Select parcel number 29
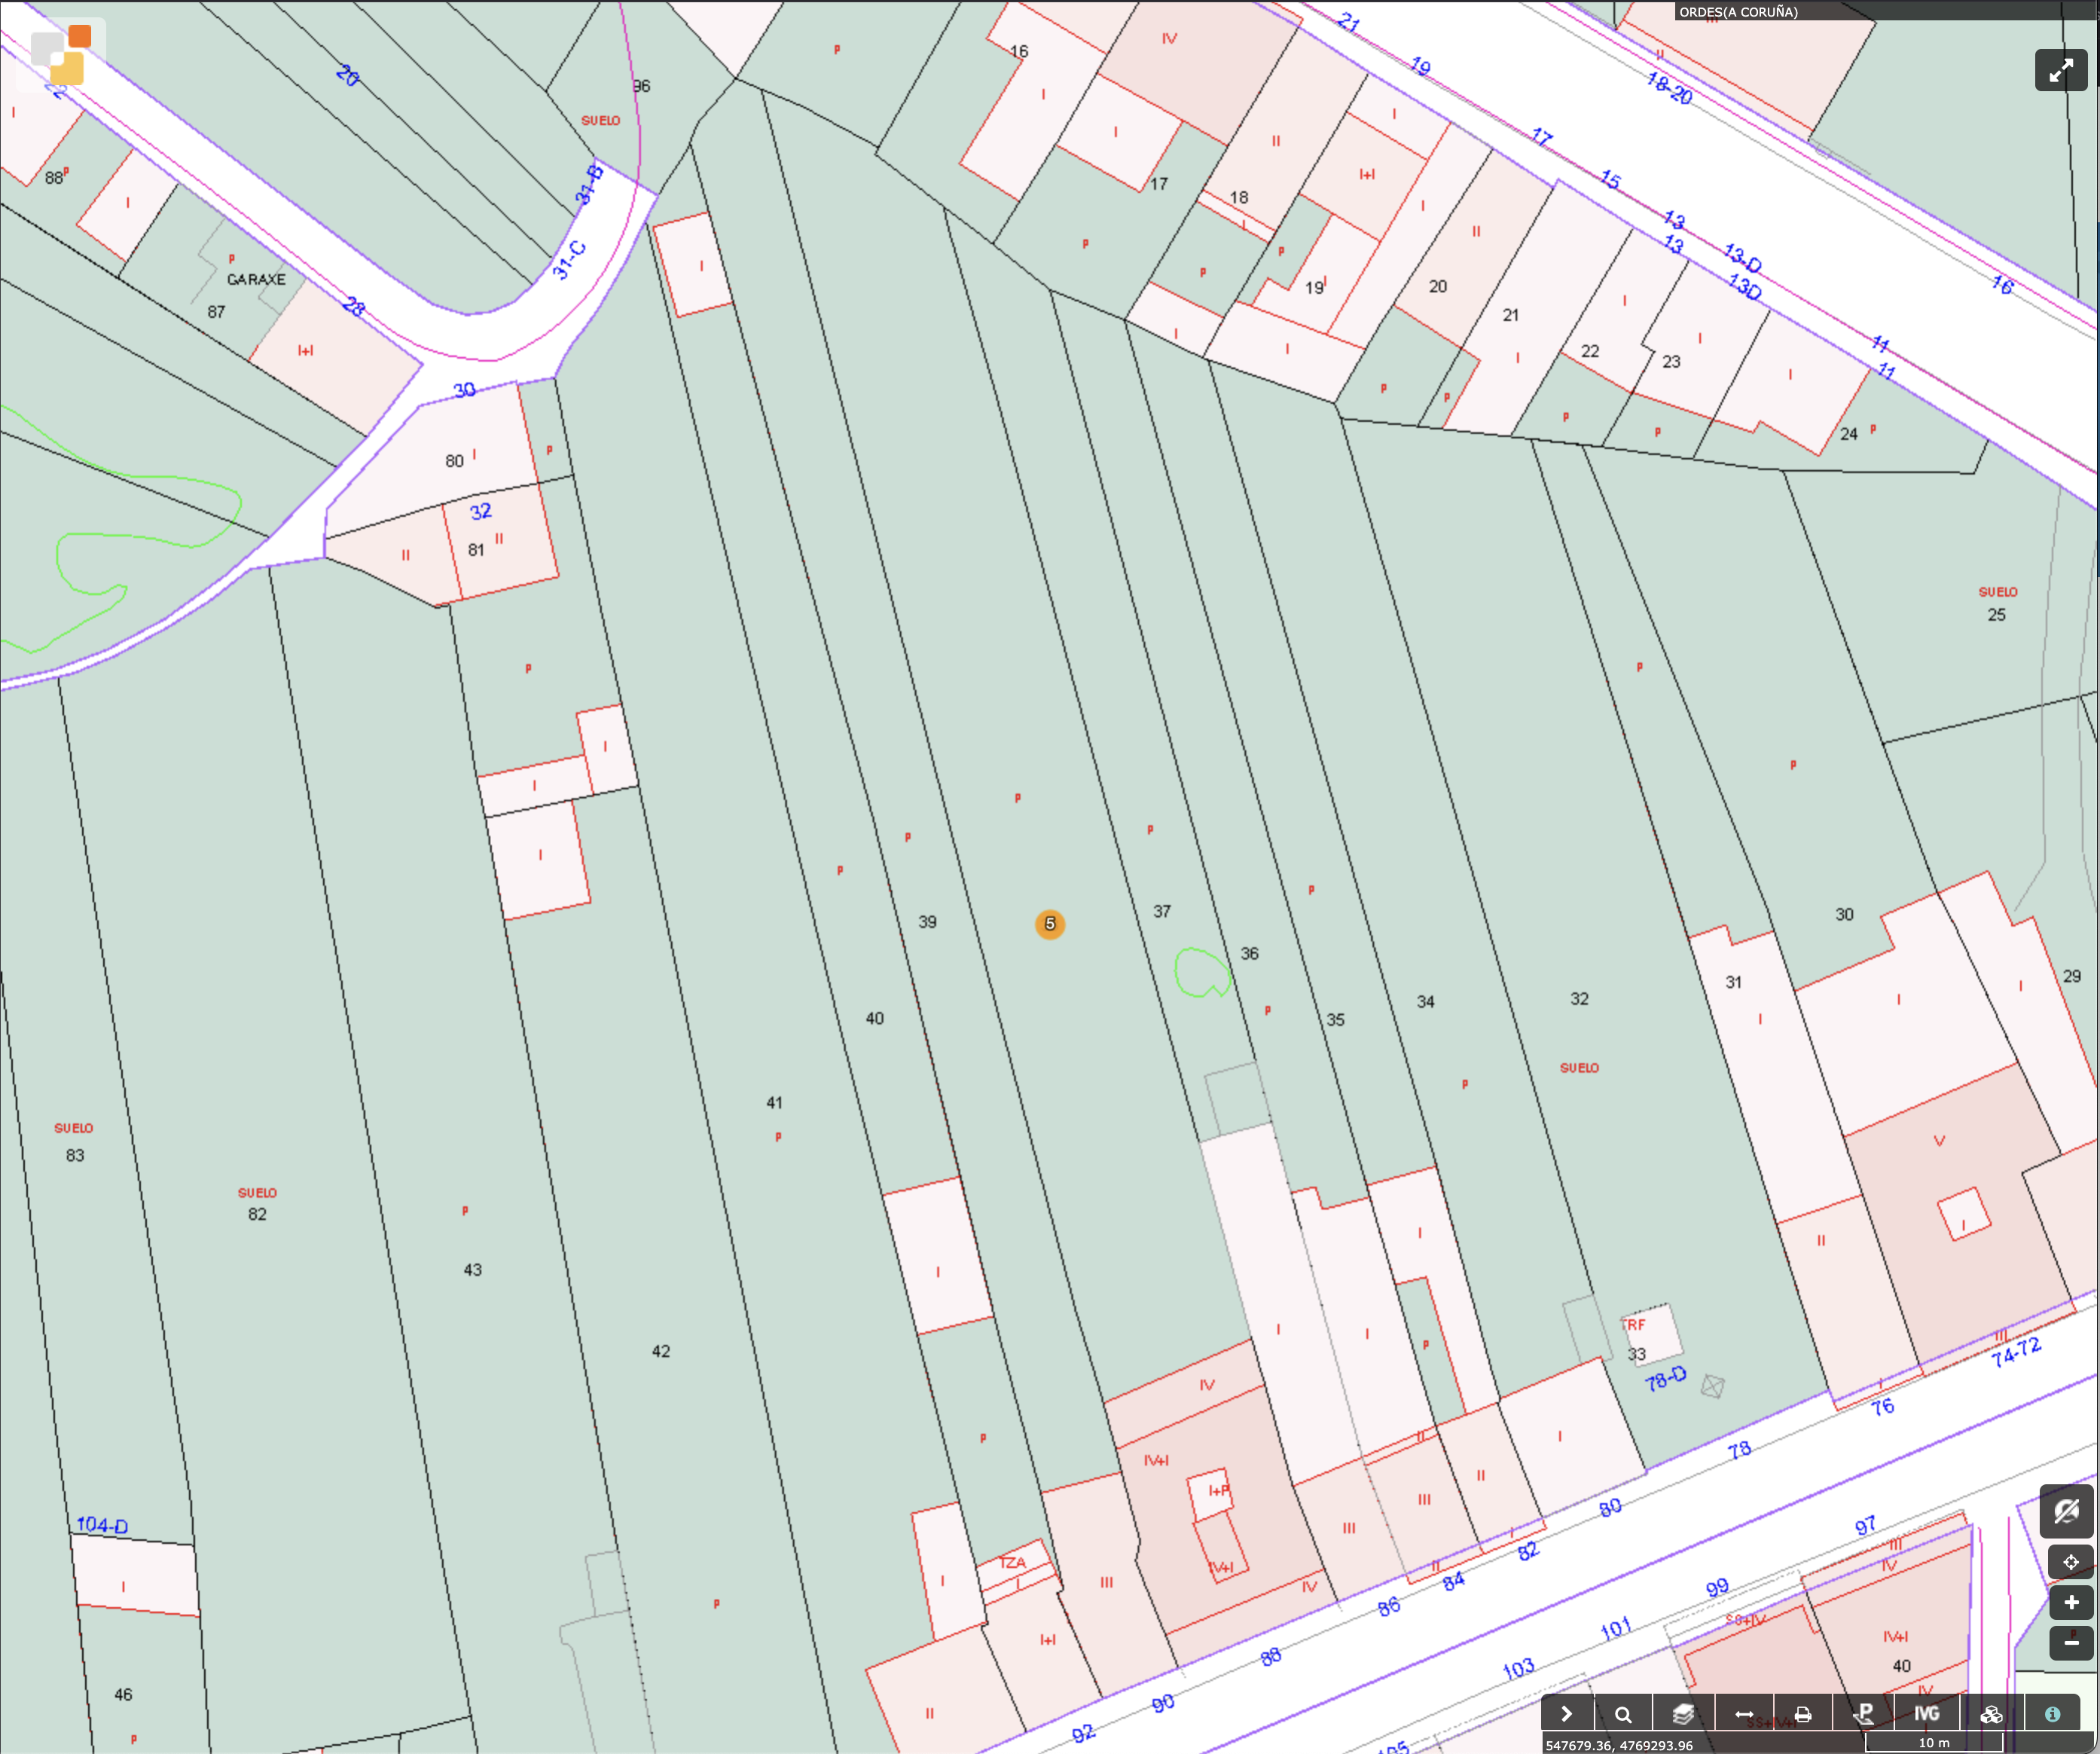The image size is (2100, 1754). coord(2071,975)
